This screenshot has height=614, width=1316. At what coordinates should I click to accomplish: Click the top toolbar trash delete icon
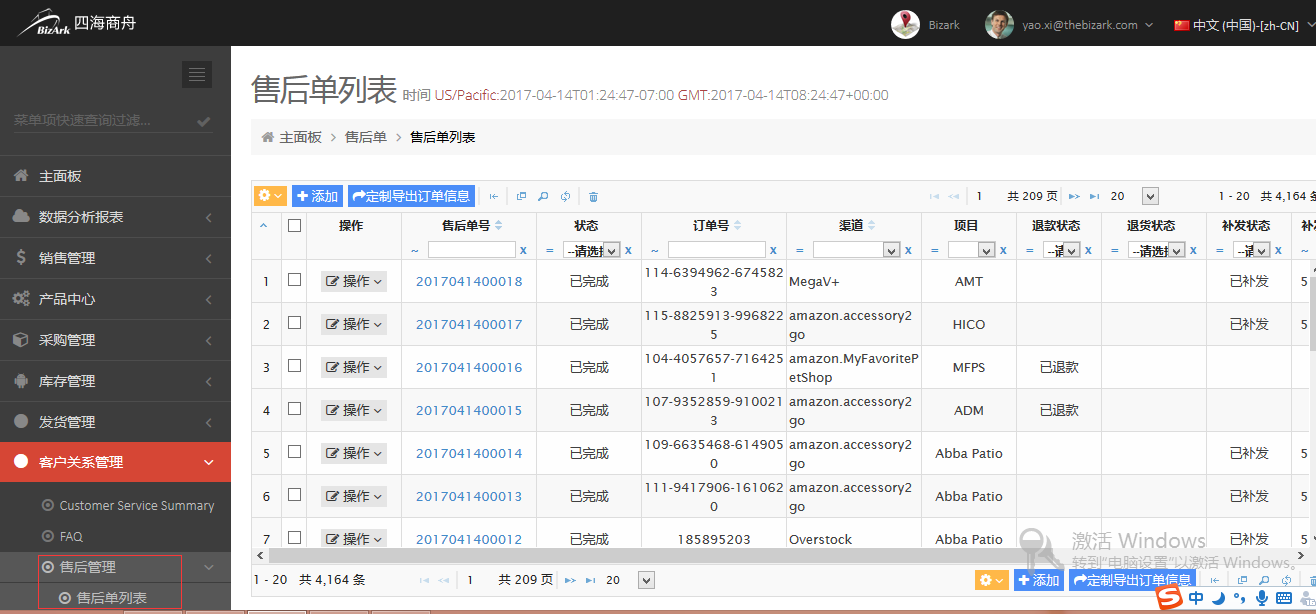[593, 197]
